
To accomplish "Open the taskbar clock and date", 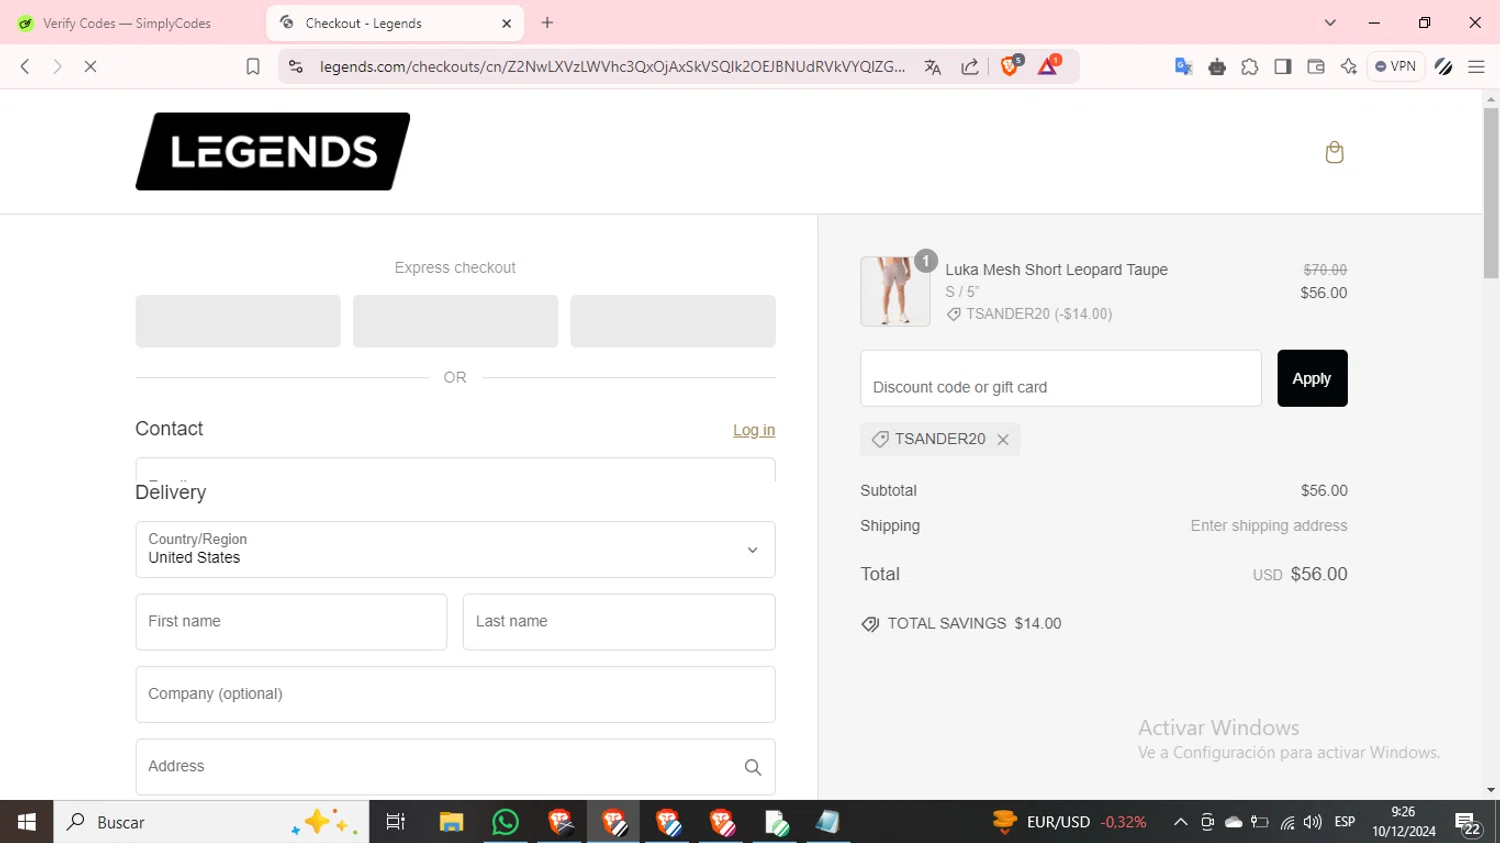I will coord(1404,822).
